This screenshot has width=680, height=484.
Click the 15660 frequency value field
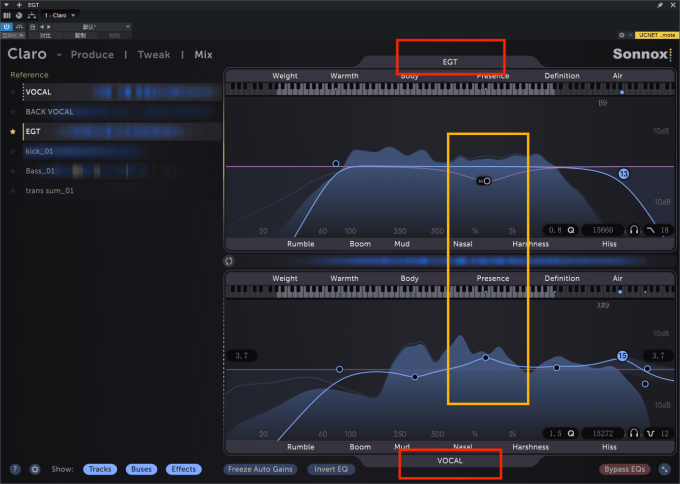pos(603,230)
